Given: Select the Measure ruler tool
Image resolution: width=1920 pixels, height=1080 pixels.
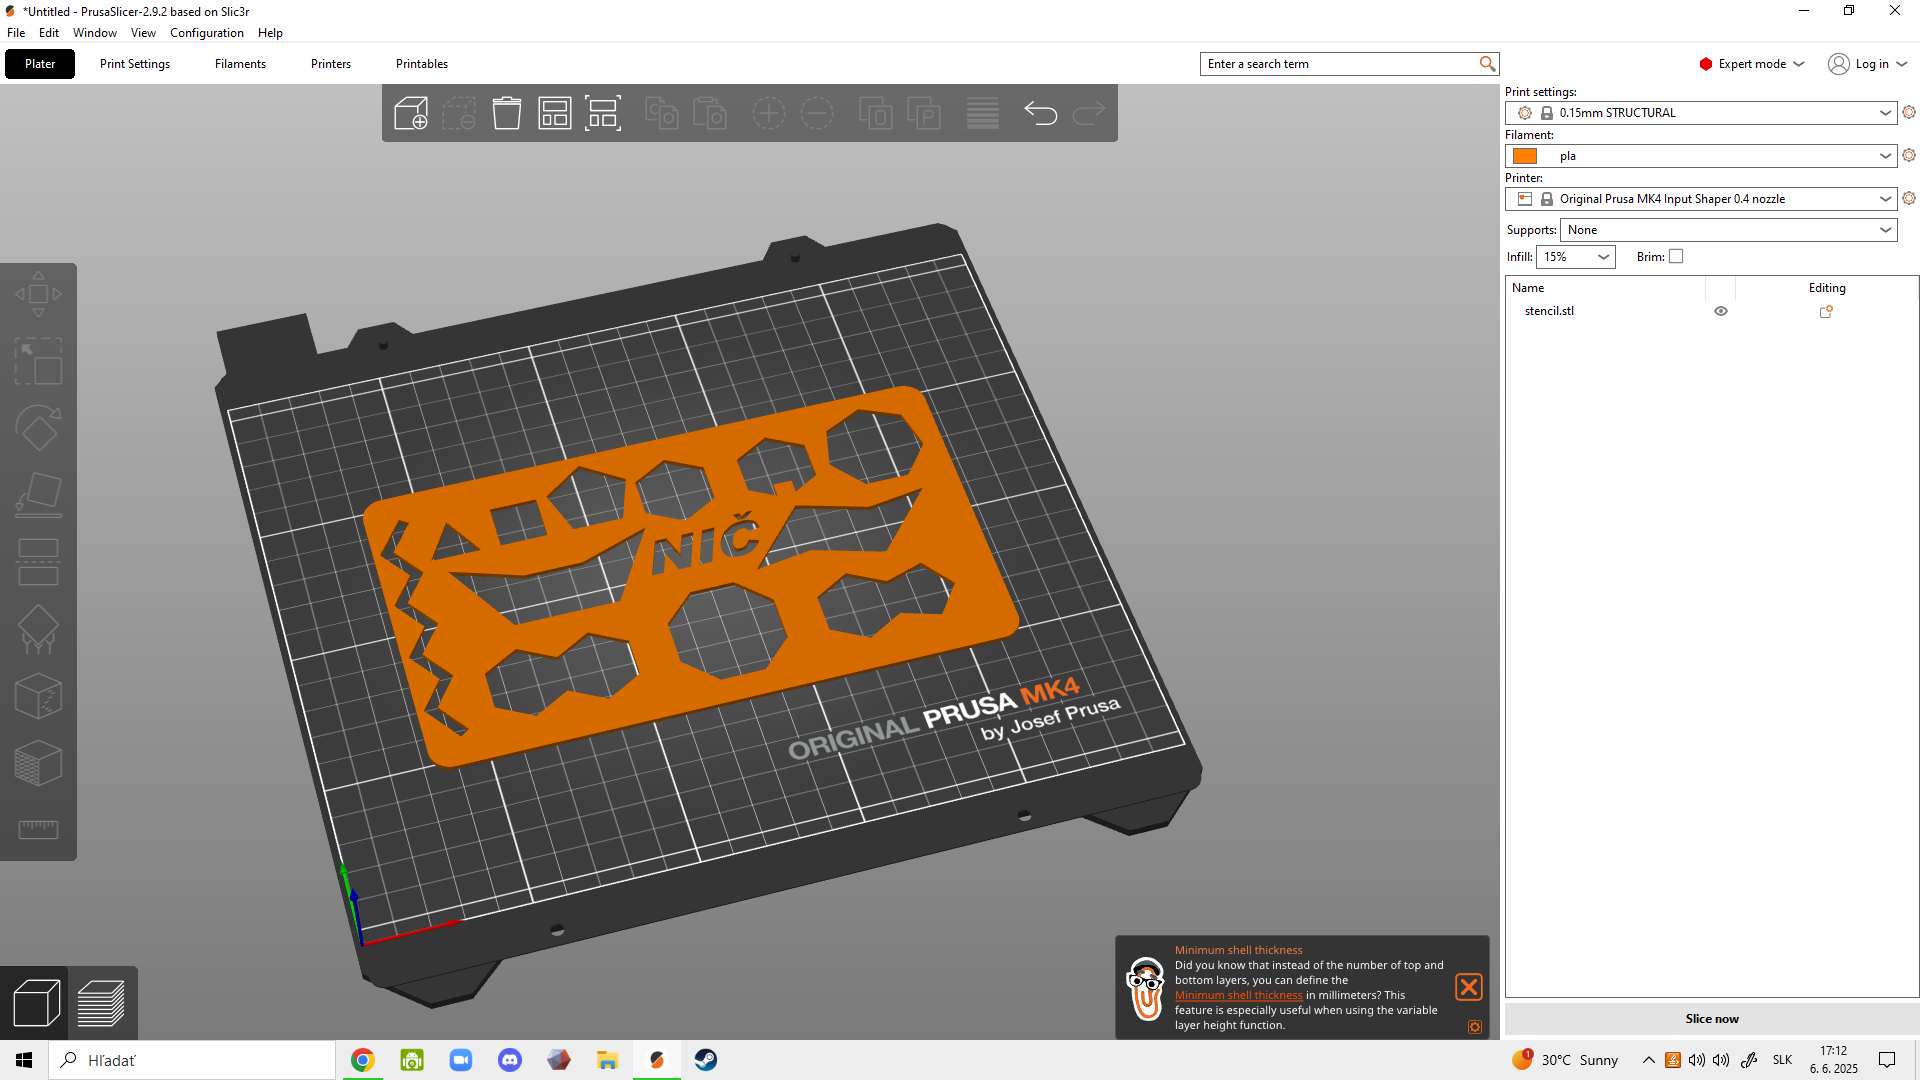Looking at the screenshot, I should tap(38, 830).
